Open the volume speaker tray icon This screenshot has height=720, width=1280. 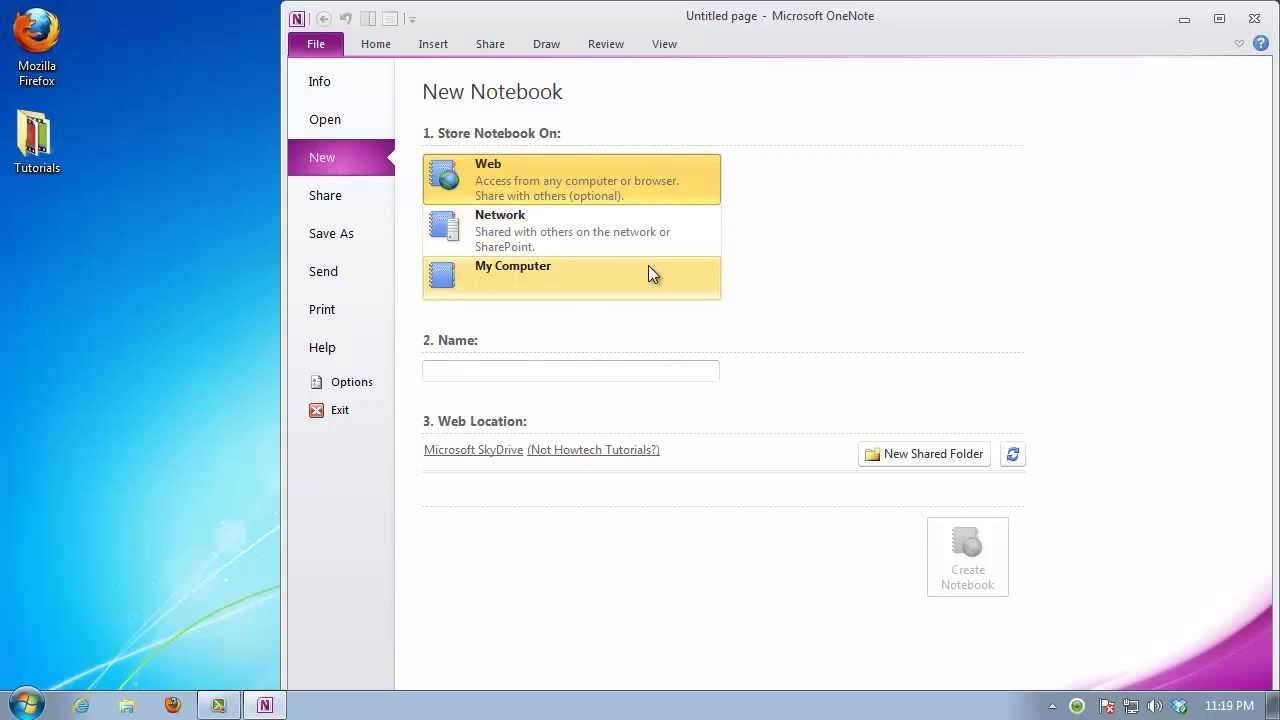(1154, 706)
